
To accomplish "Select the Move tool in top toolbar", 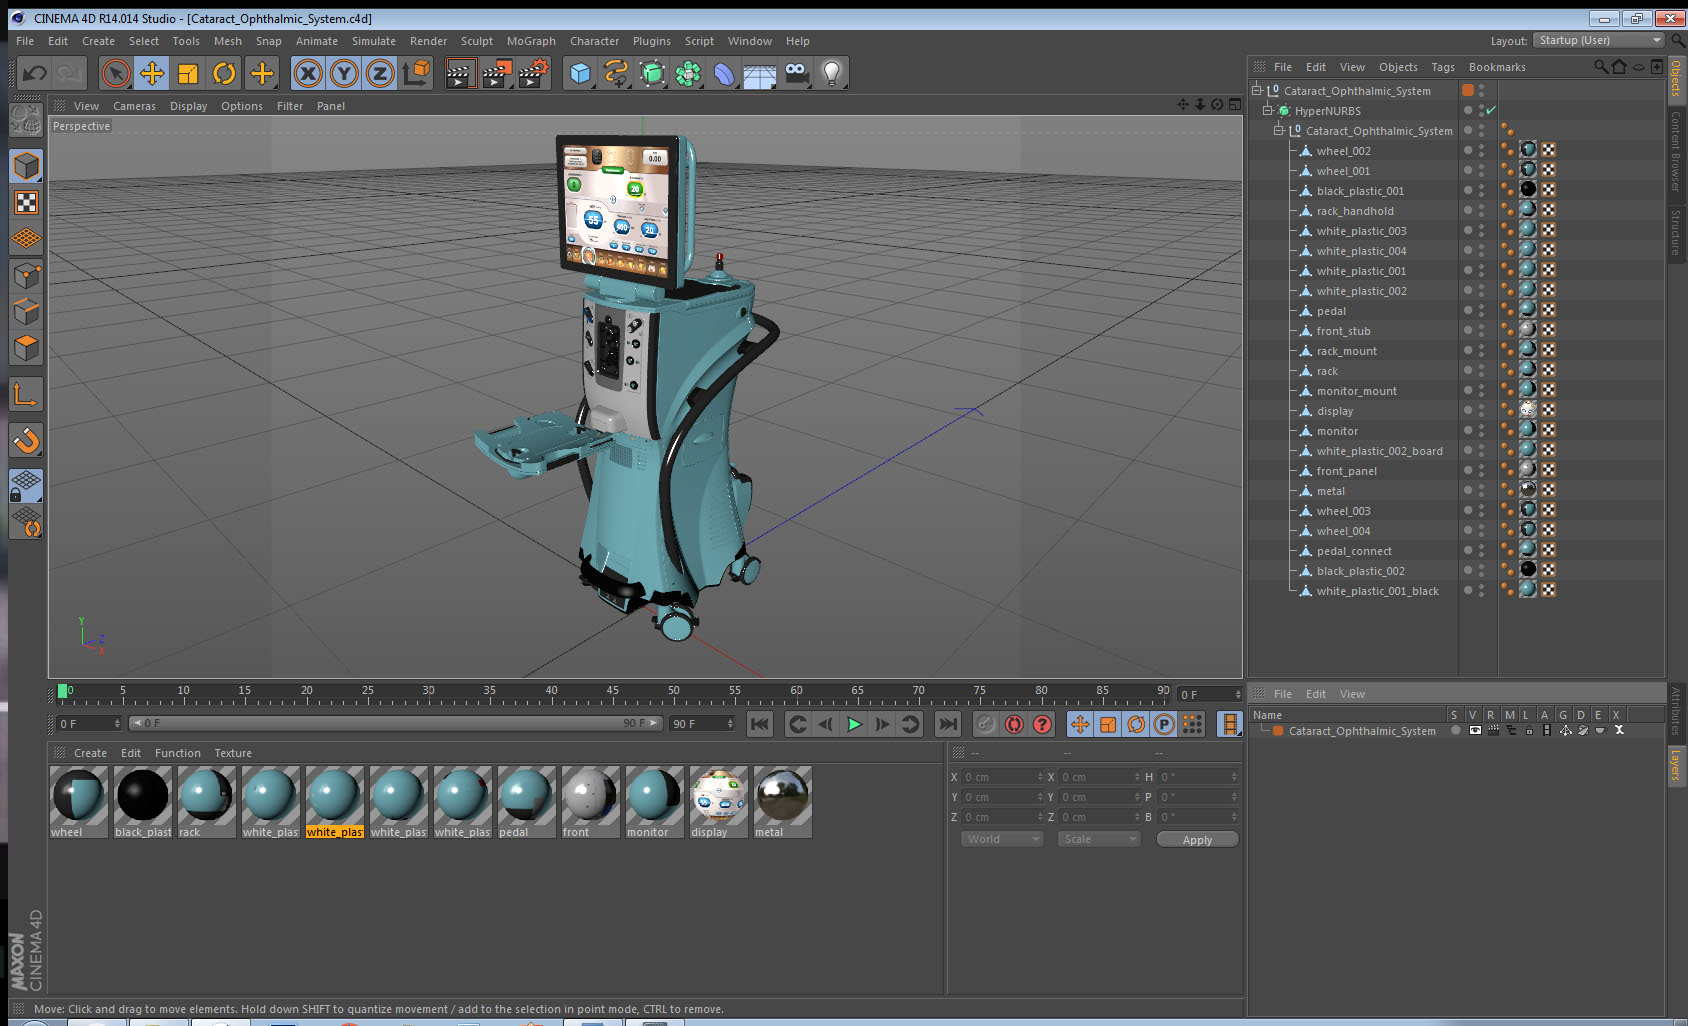I will [x=152, y=73].
